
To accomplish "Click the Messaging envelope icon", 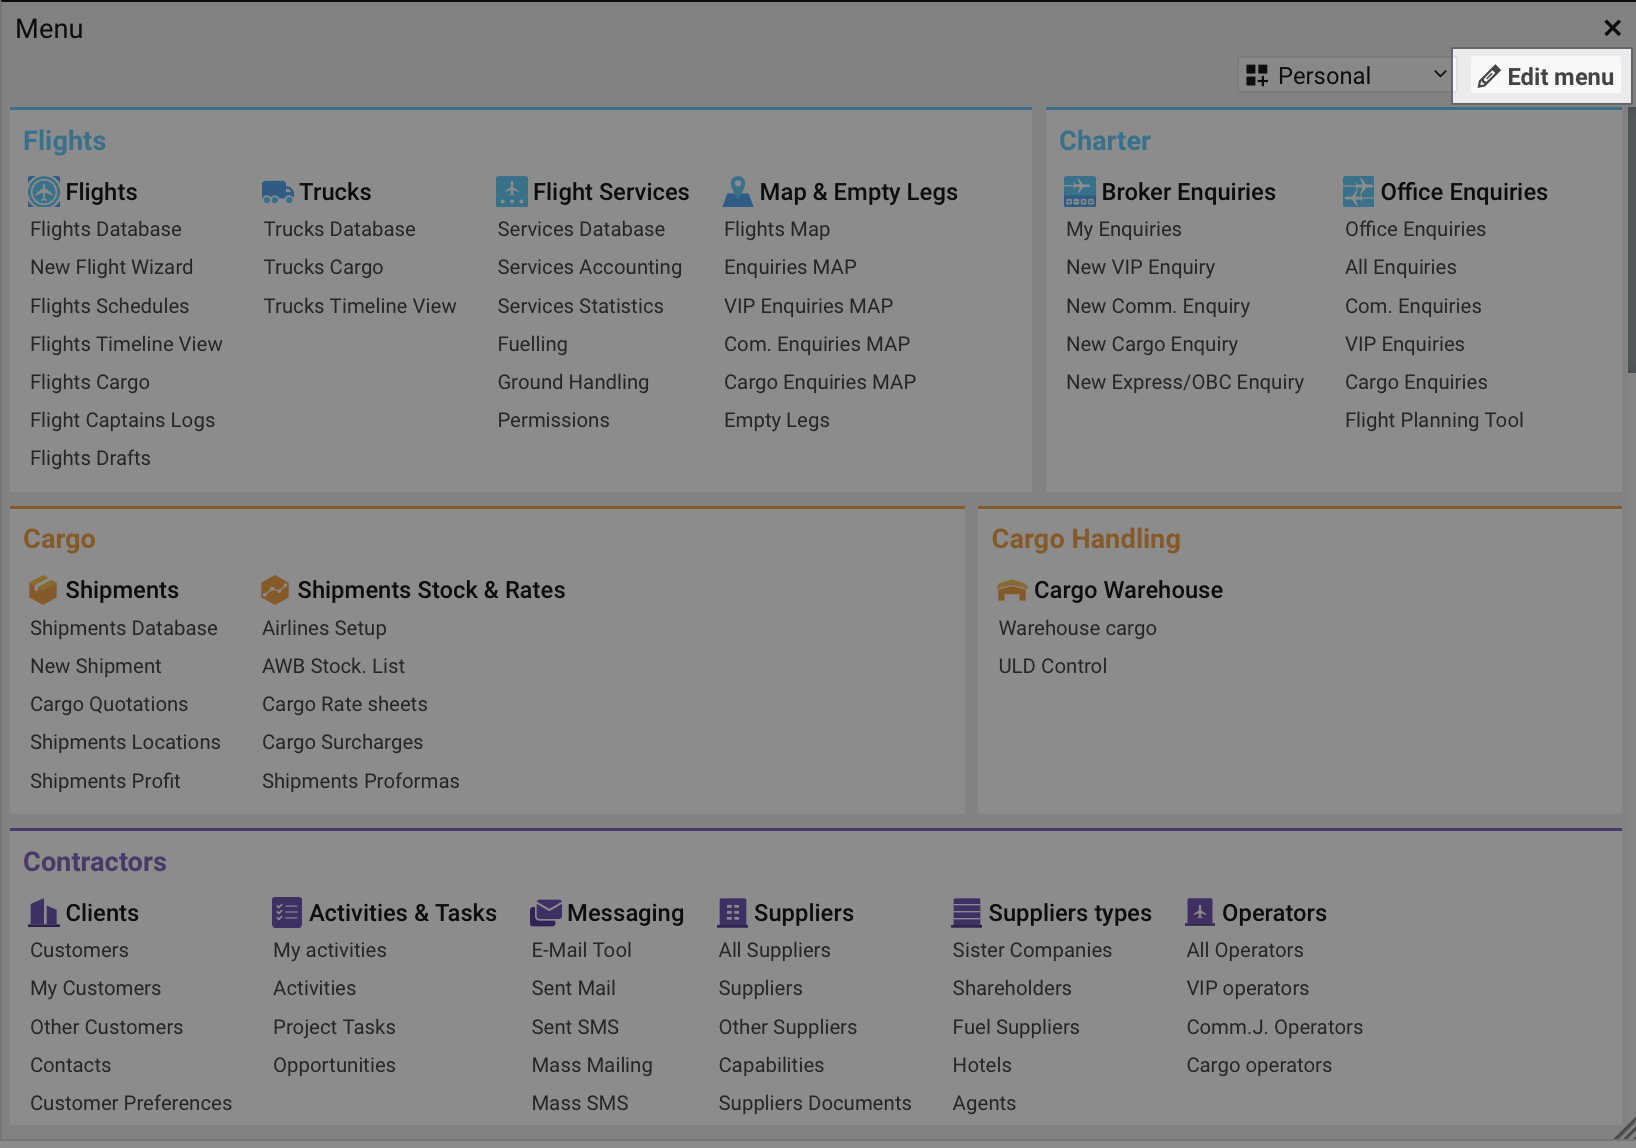I will point(546,912).
